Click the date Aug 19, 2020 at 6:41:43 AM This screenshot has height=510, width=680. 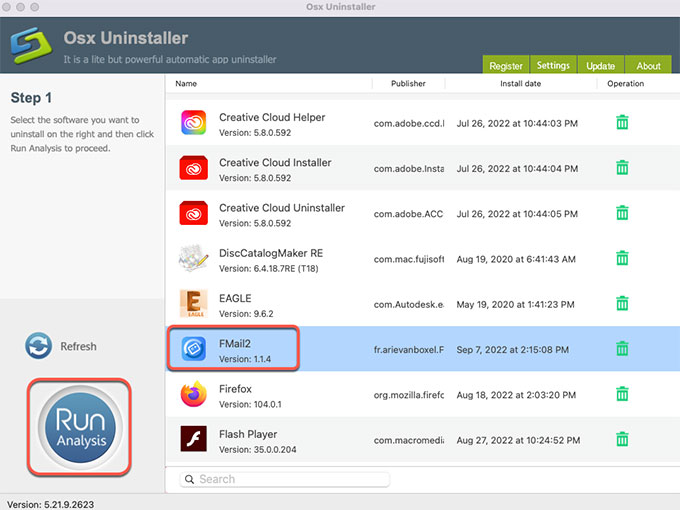tap(516, 259)
